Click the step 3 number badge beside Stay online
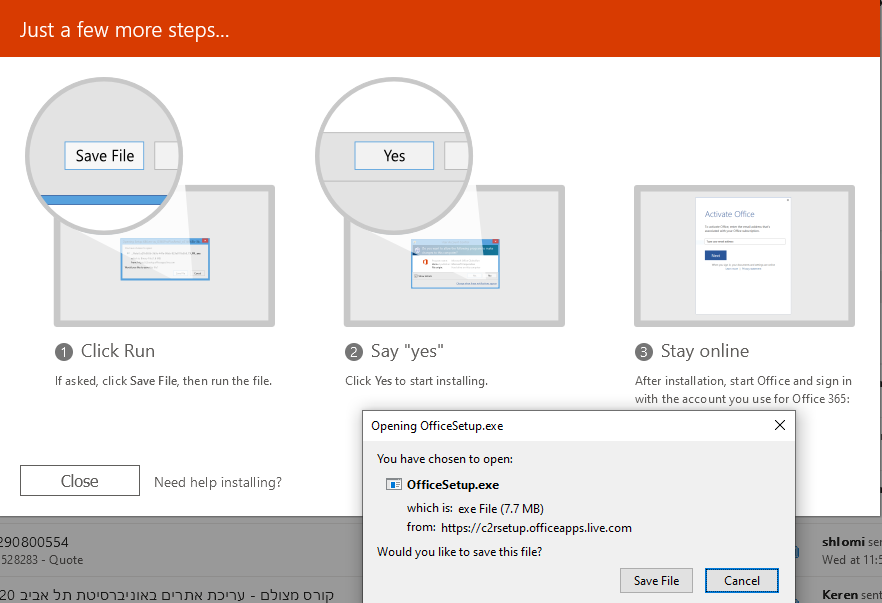 click(x=644, y=352)
